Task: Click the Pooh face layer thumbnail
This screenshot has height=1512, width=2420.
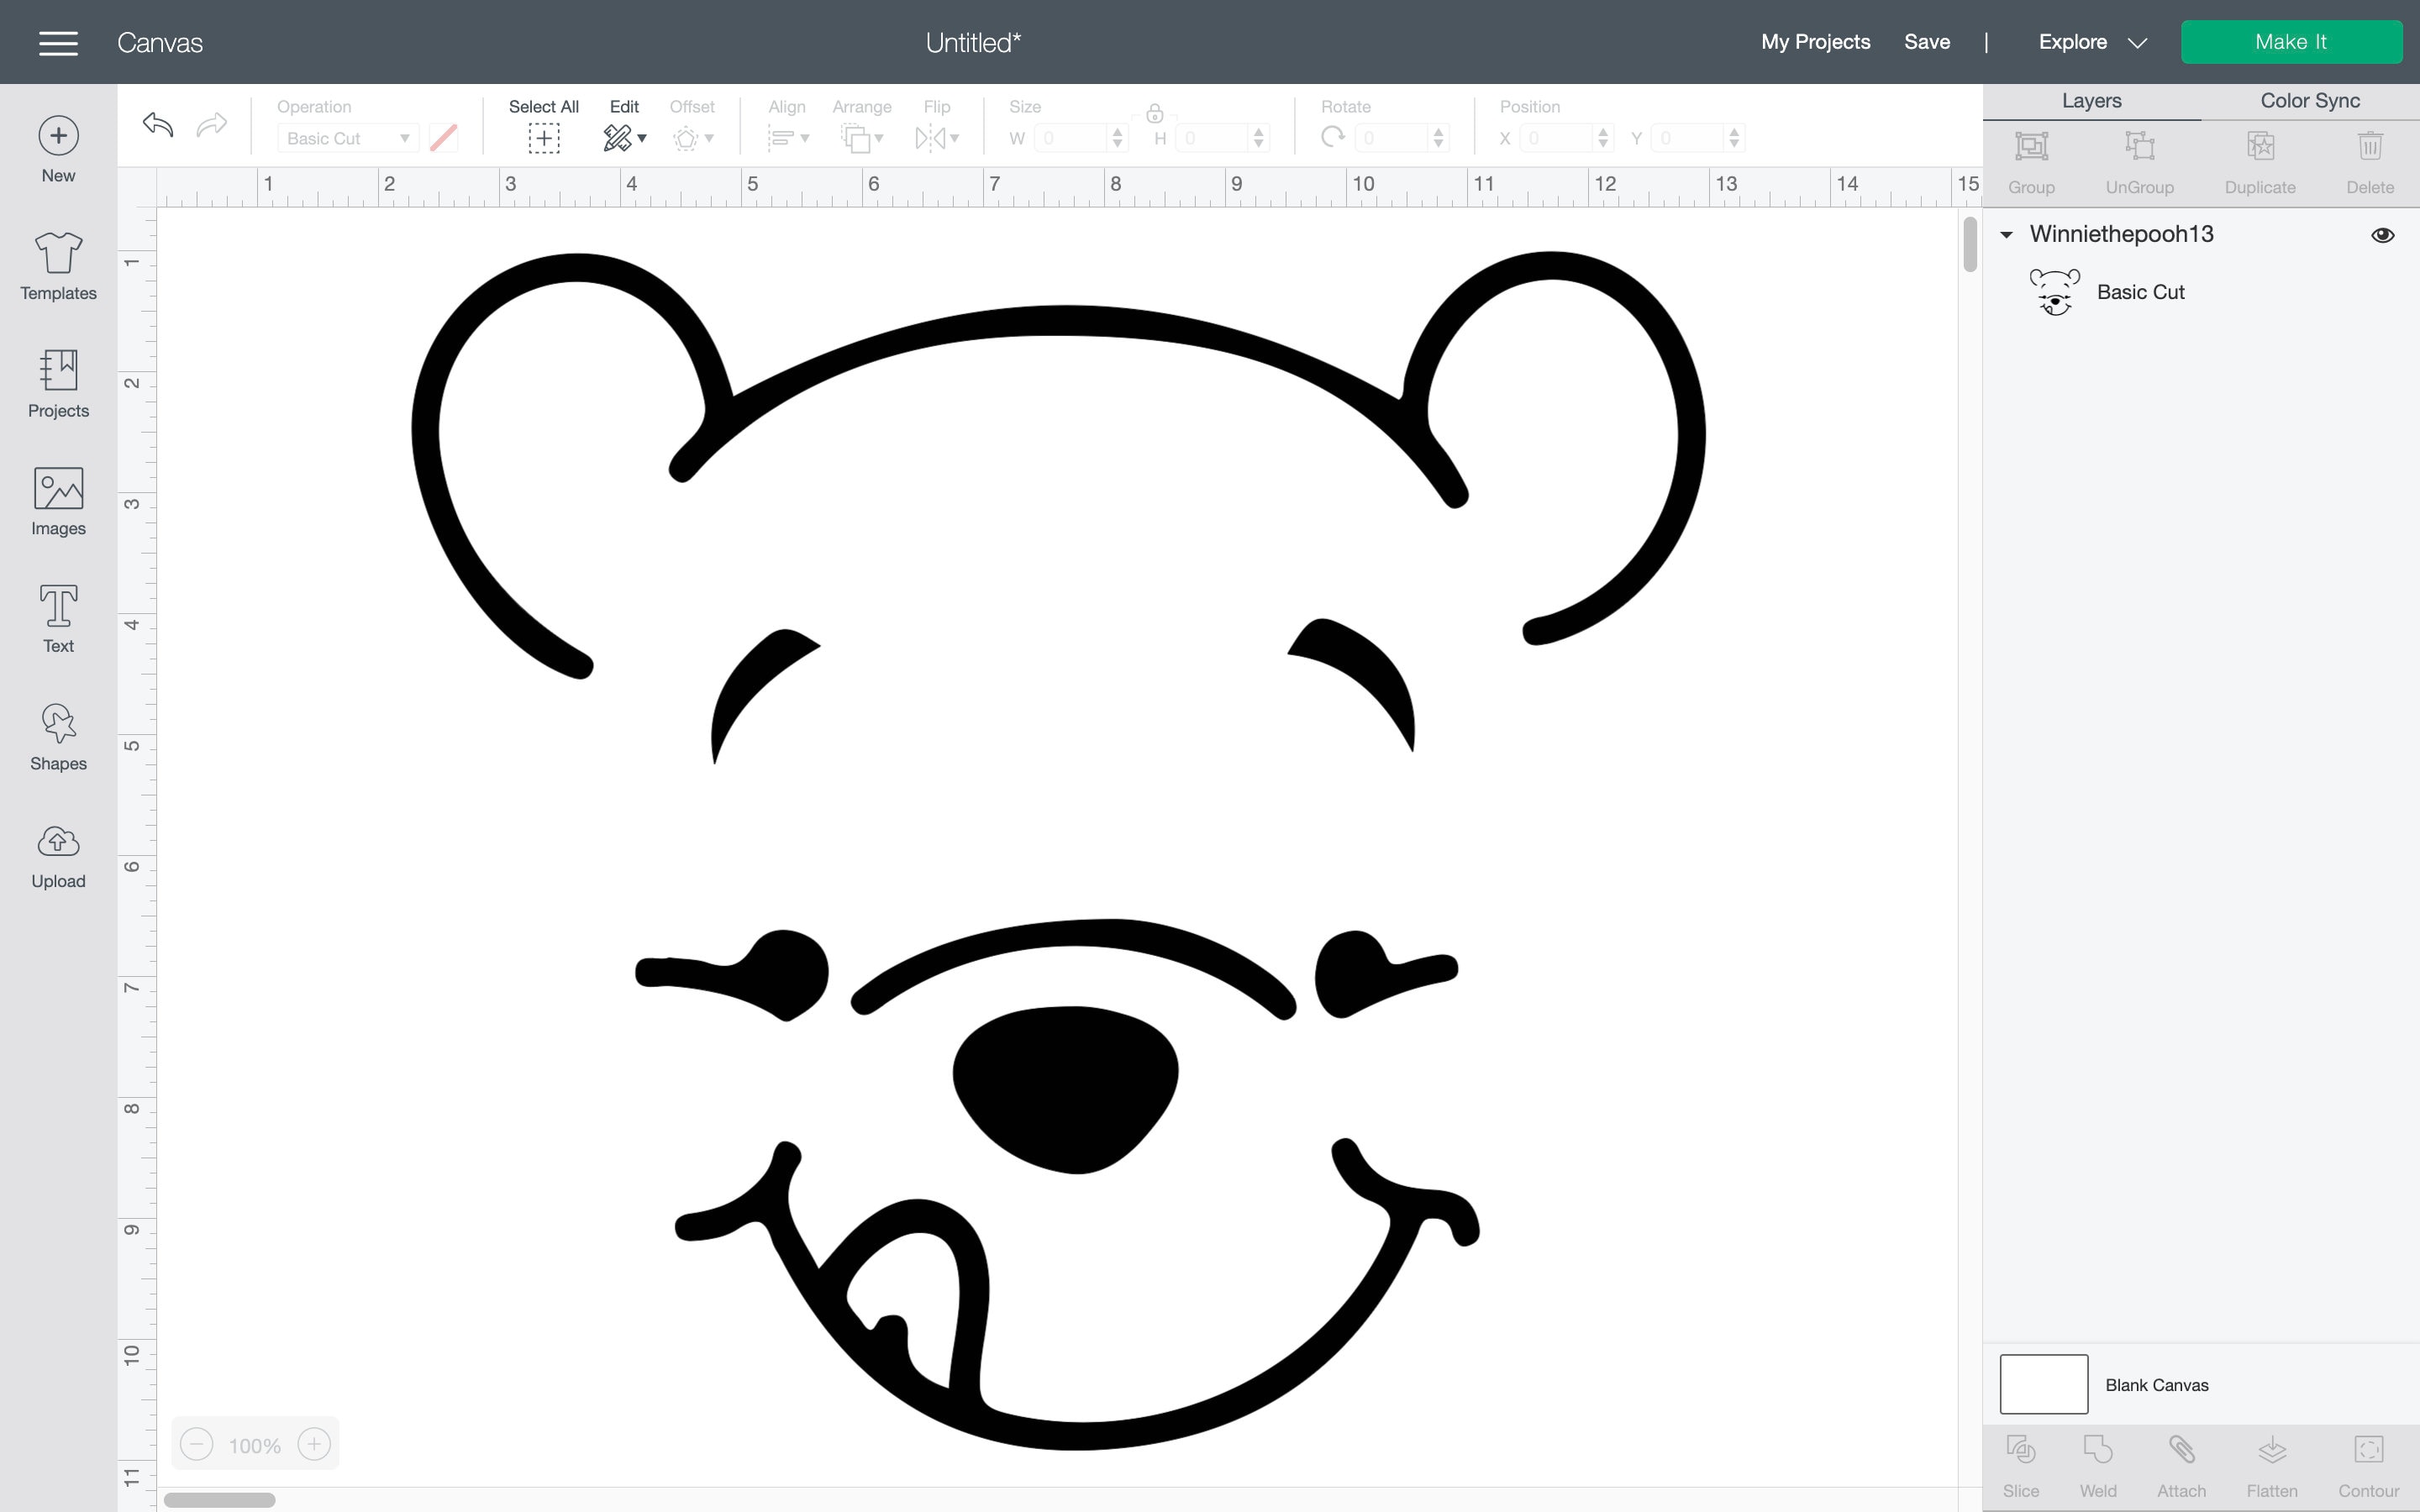Action: 2054,292
